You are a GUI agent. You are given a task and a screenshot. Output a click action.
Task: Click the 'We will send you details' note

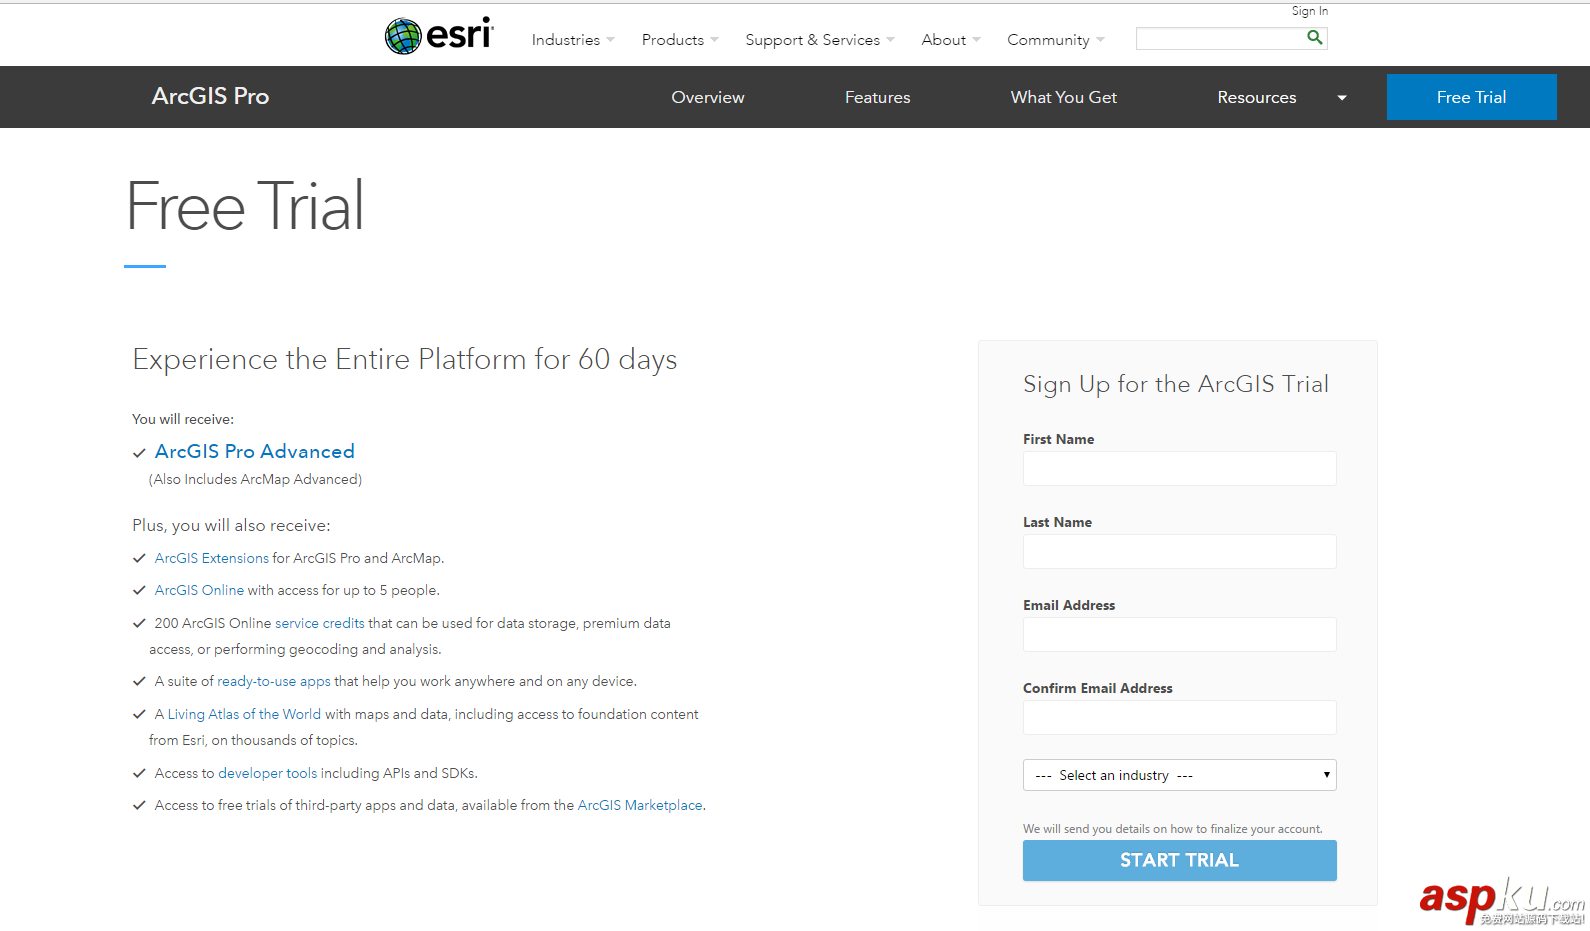pos(1173,829)
